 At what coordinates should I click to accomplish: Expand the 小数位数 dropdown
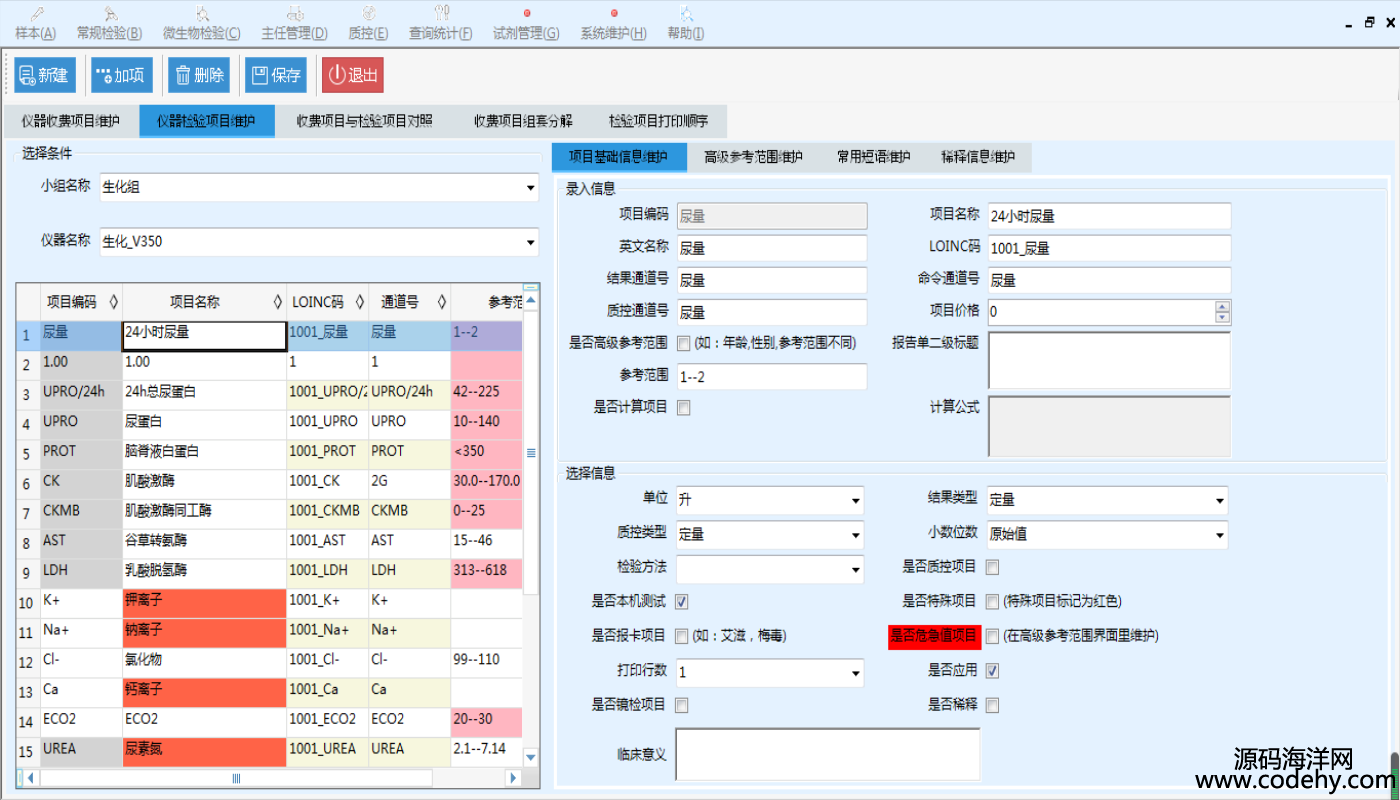click(x=1219, y=535)
